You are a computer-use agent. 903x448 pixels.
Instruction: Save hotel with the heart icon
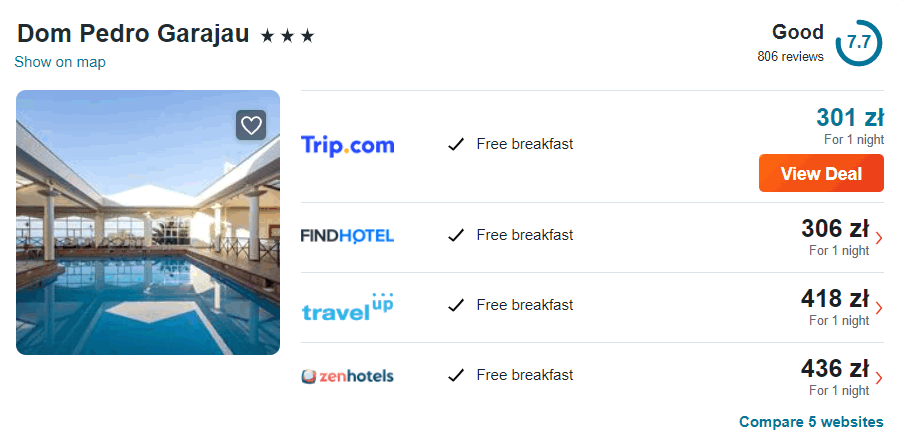coord(251,125)
